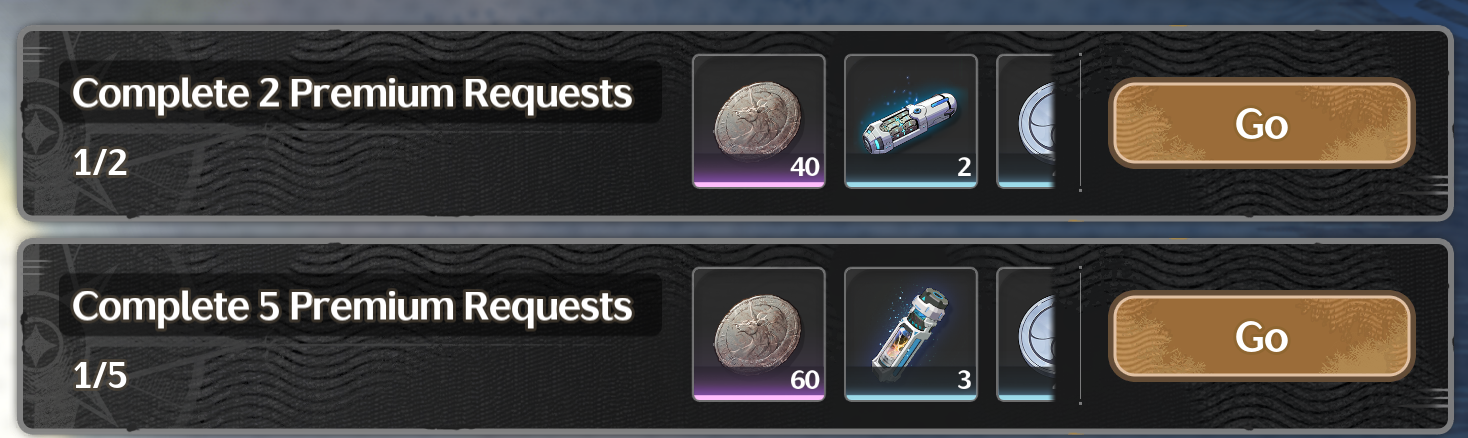Image resolution: width=1468 pixels, height=438 pixels.
Task: Tap the blue rarity bar under the capsule item
Action: coord(911,398)
